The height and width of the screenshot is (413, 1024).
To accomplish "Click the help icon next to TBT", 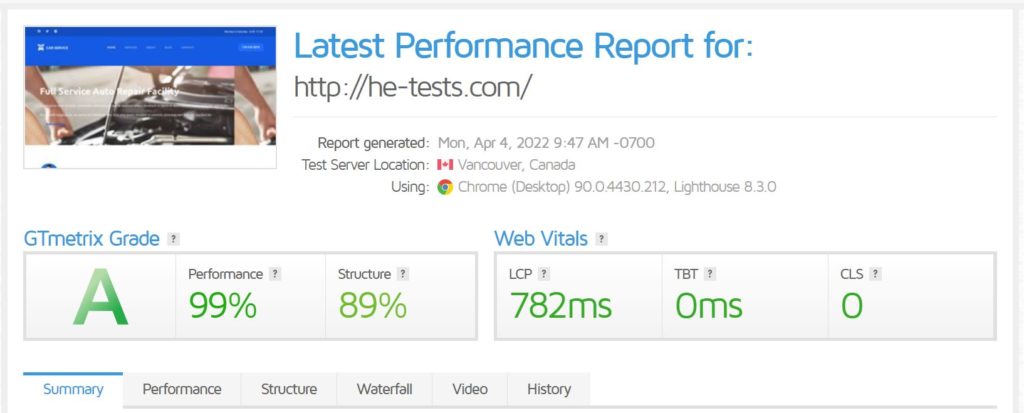I will (710, 274).
